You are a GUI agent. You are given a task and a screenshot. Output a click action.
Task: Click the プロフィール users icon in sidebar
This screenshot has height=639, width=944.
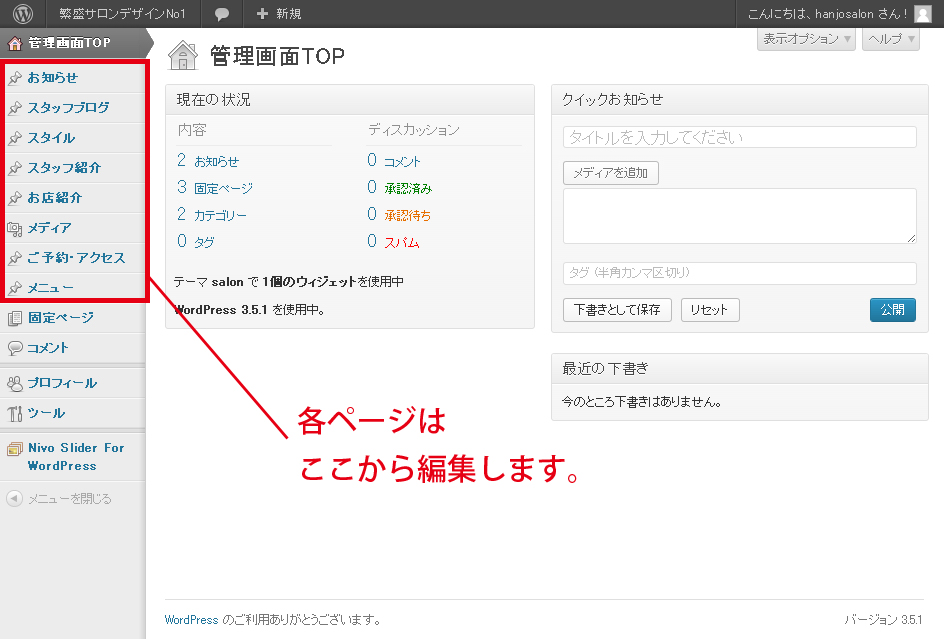click(x=15, y=383)
